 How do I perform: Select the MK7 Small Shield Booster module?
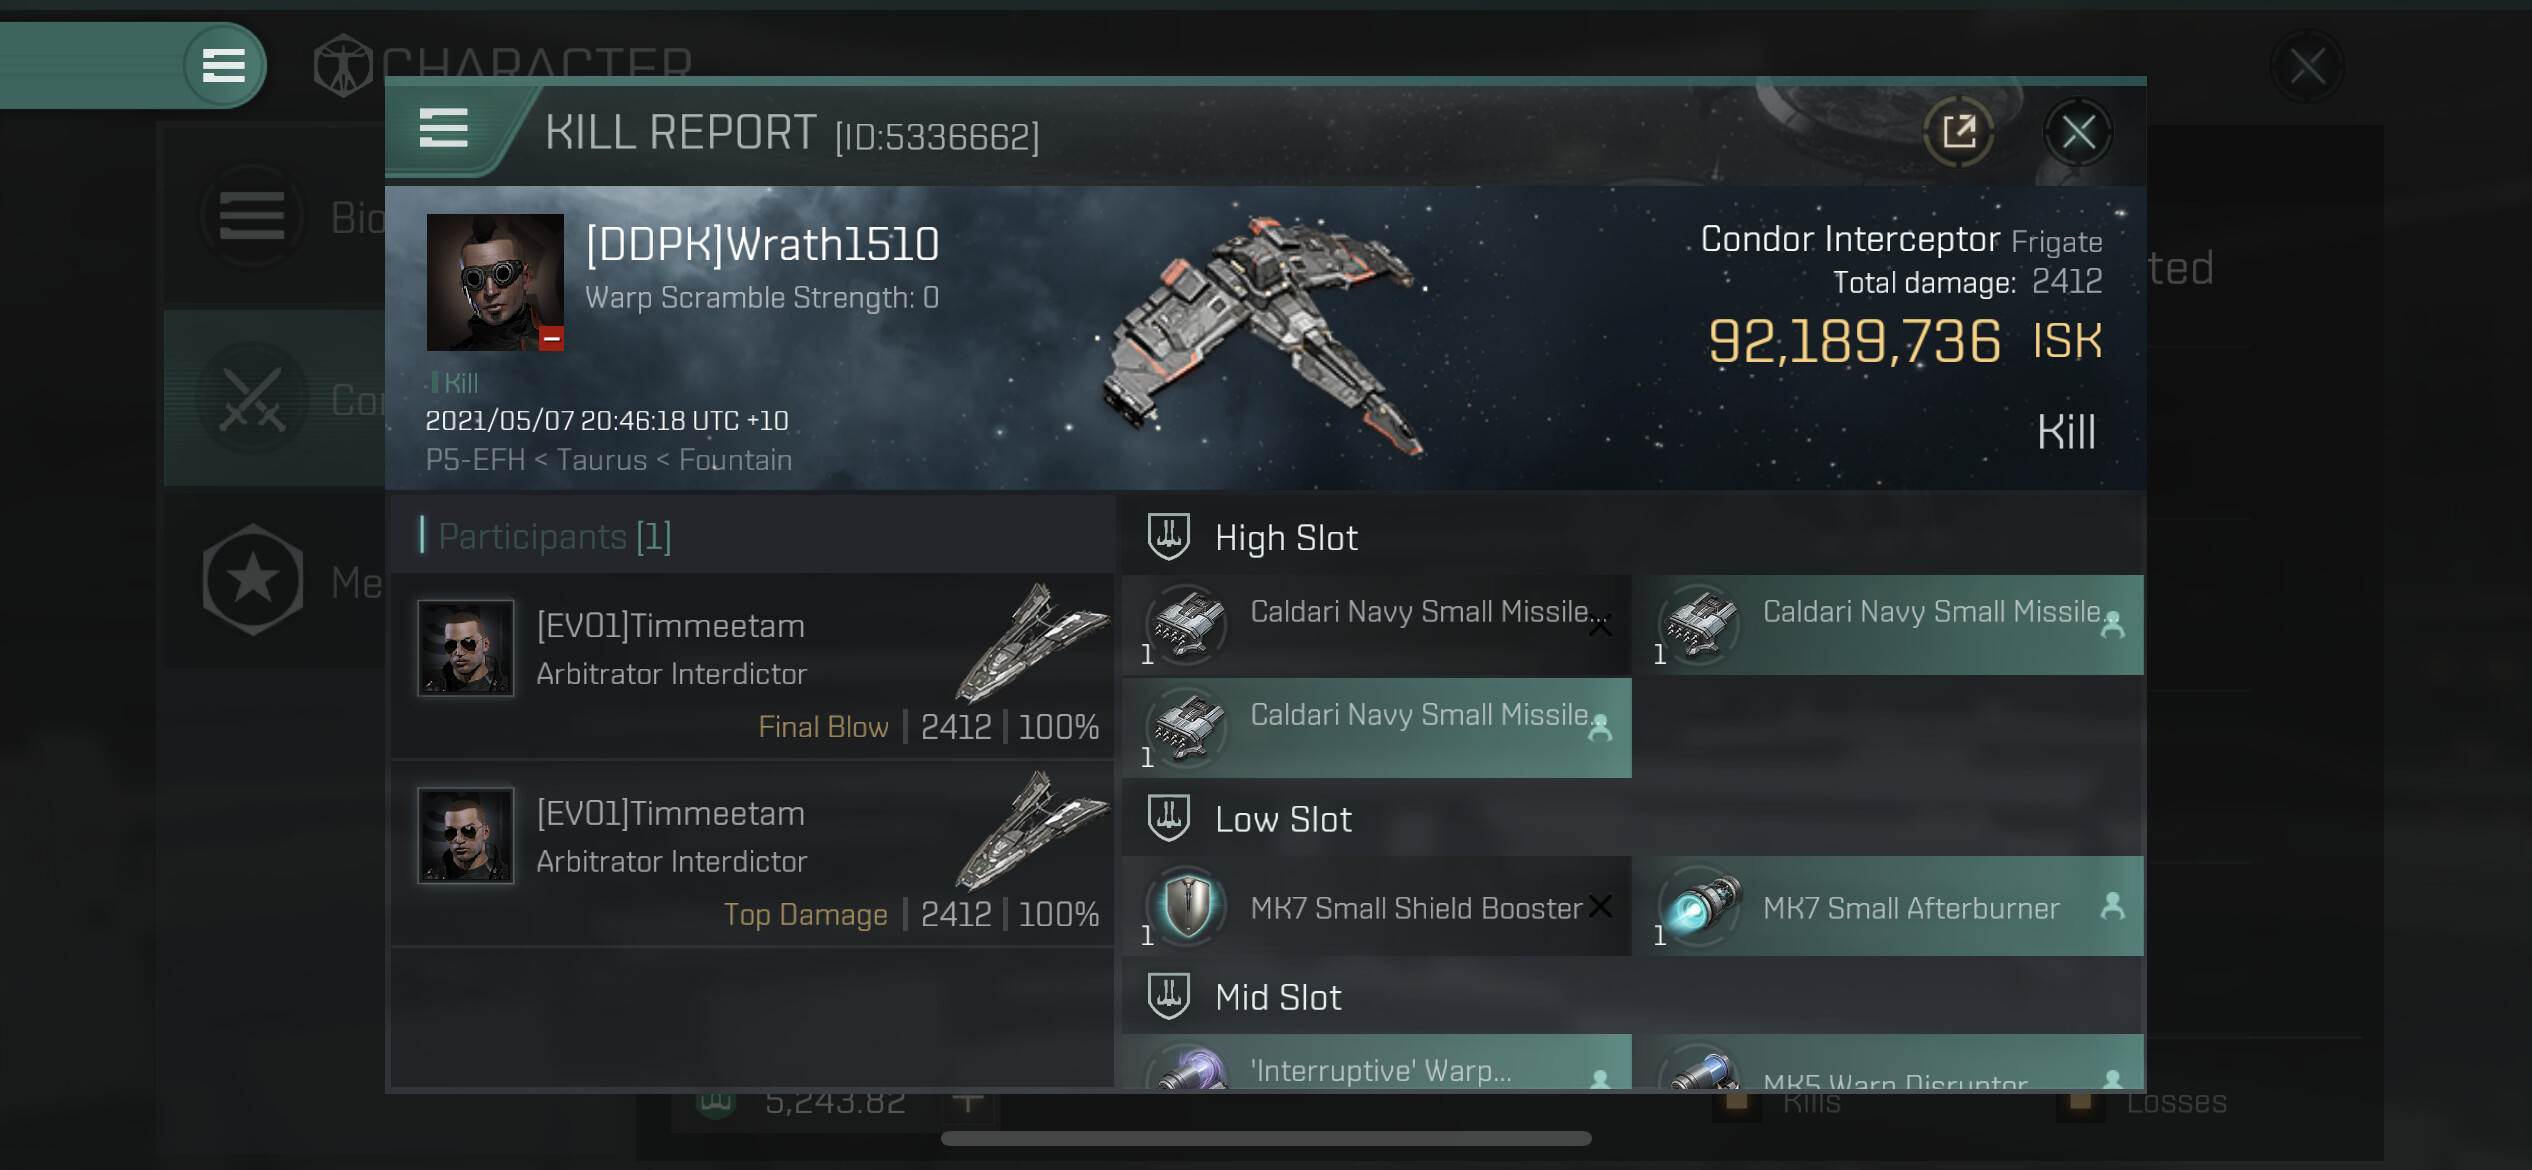[x=1376, y=906]
